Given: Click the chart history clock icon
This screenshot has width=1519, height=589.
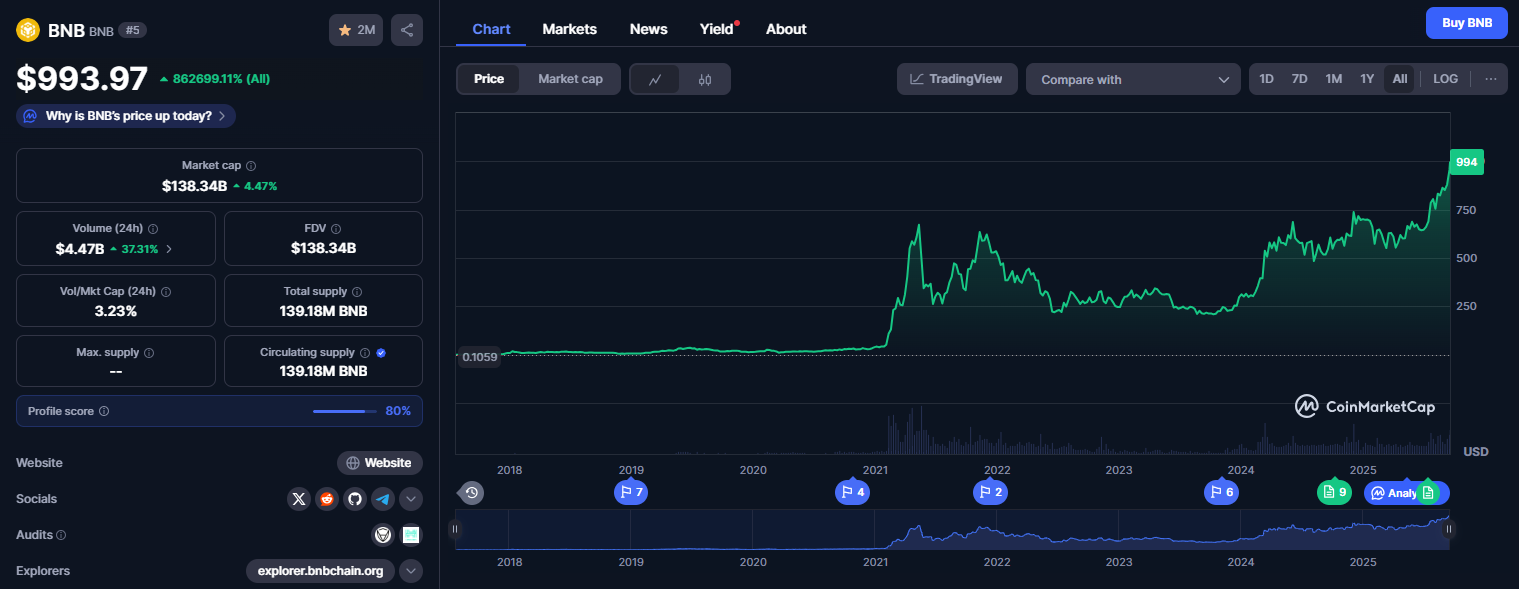Looking at the screenshot, I should (x=472, y=492).
